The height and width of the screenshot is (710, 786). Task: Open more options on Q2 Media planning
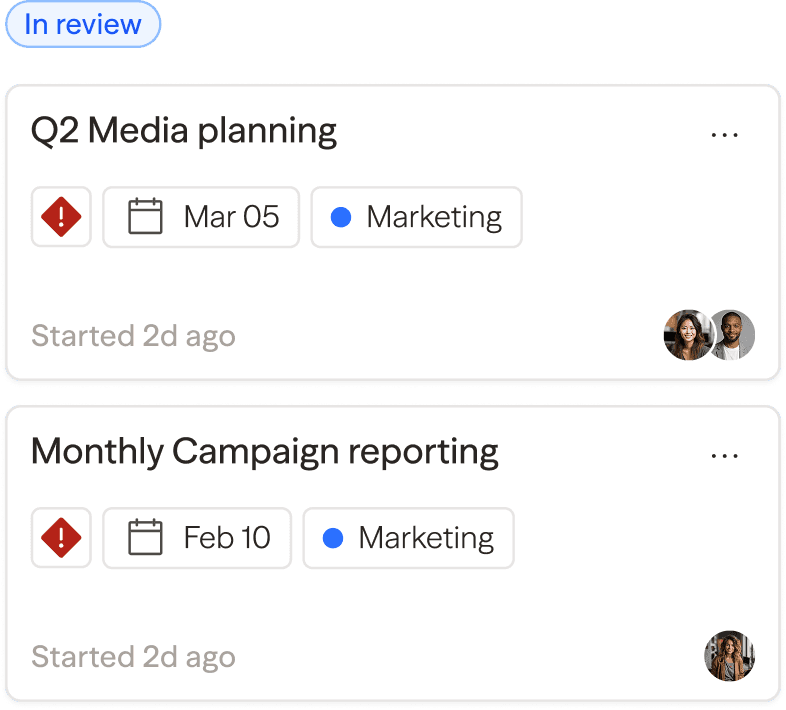point(724,135)
